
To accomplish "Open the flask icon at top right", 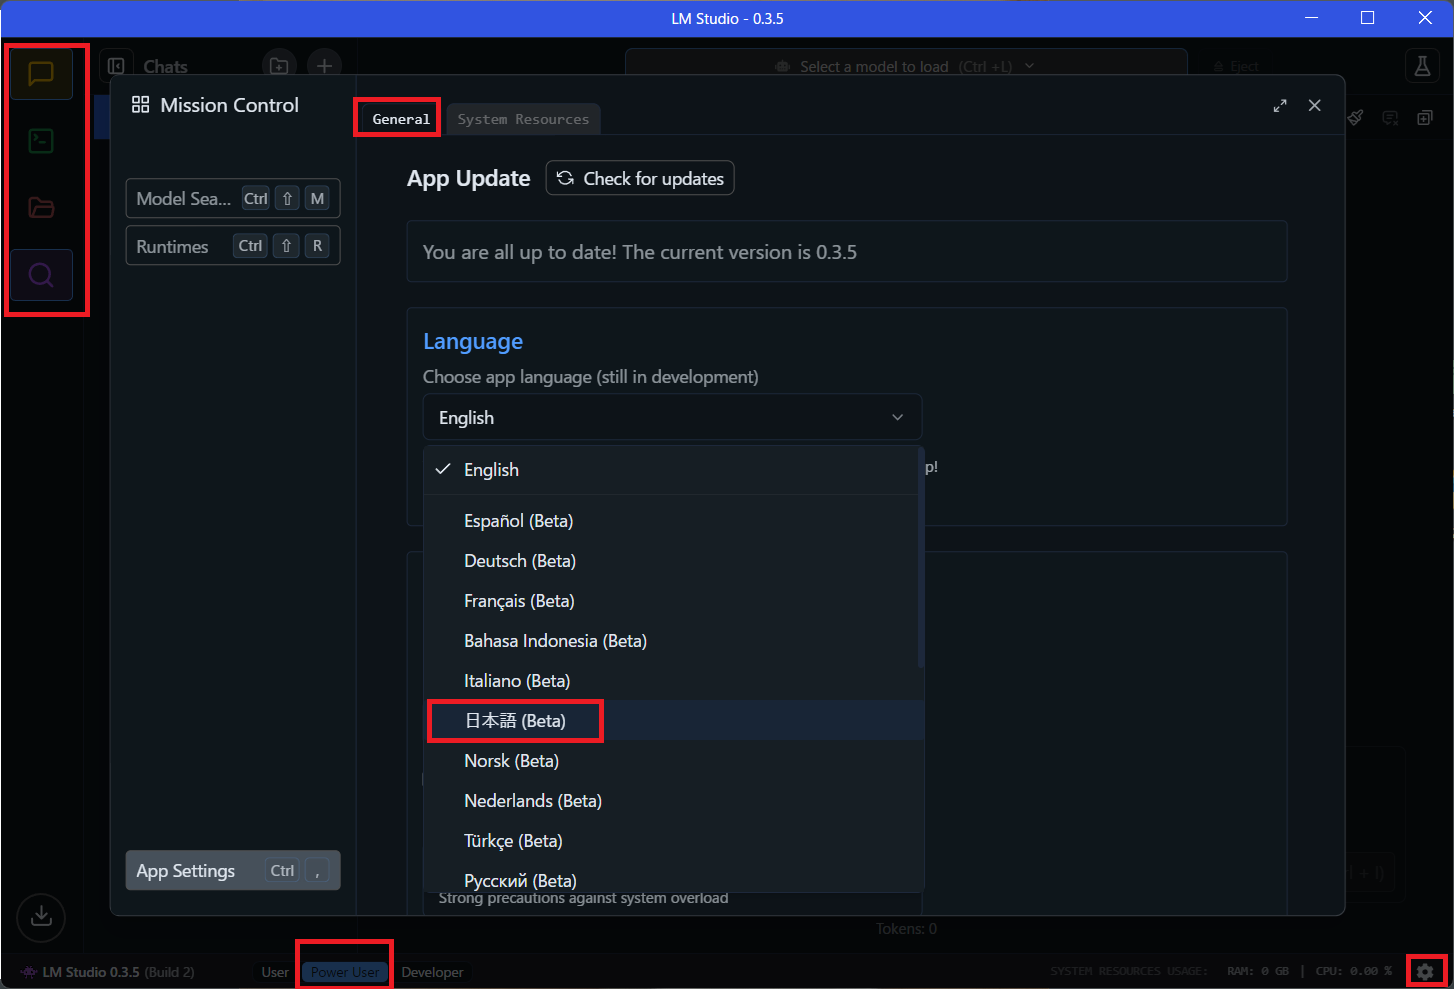I will [x=1422, y=66].
